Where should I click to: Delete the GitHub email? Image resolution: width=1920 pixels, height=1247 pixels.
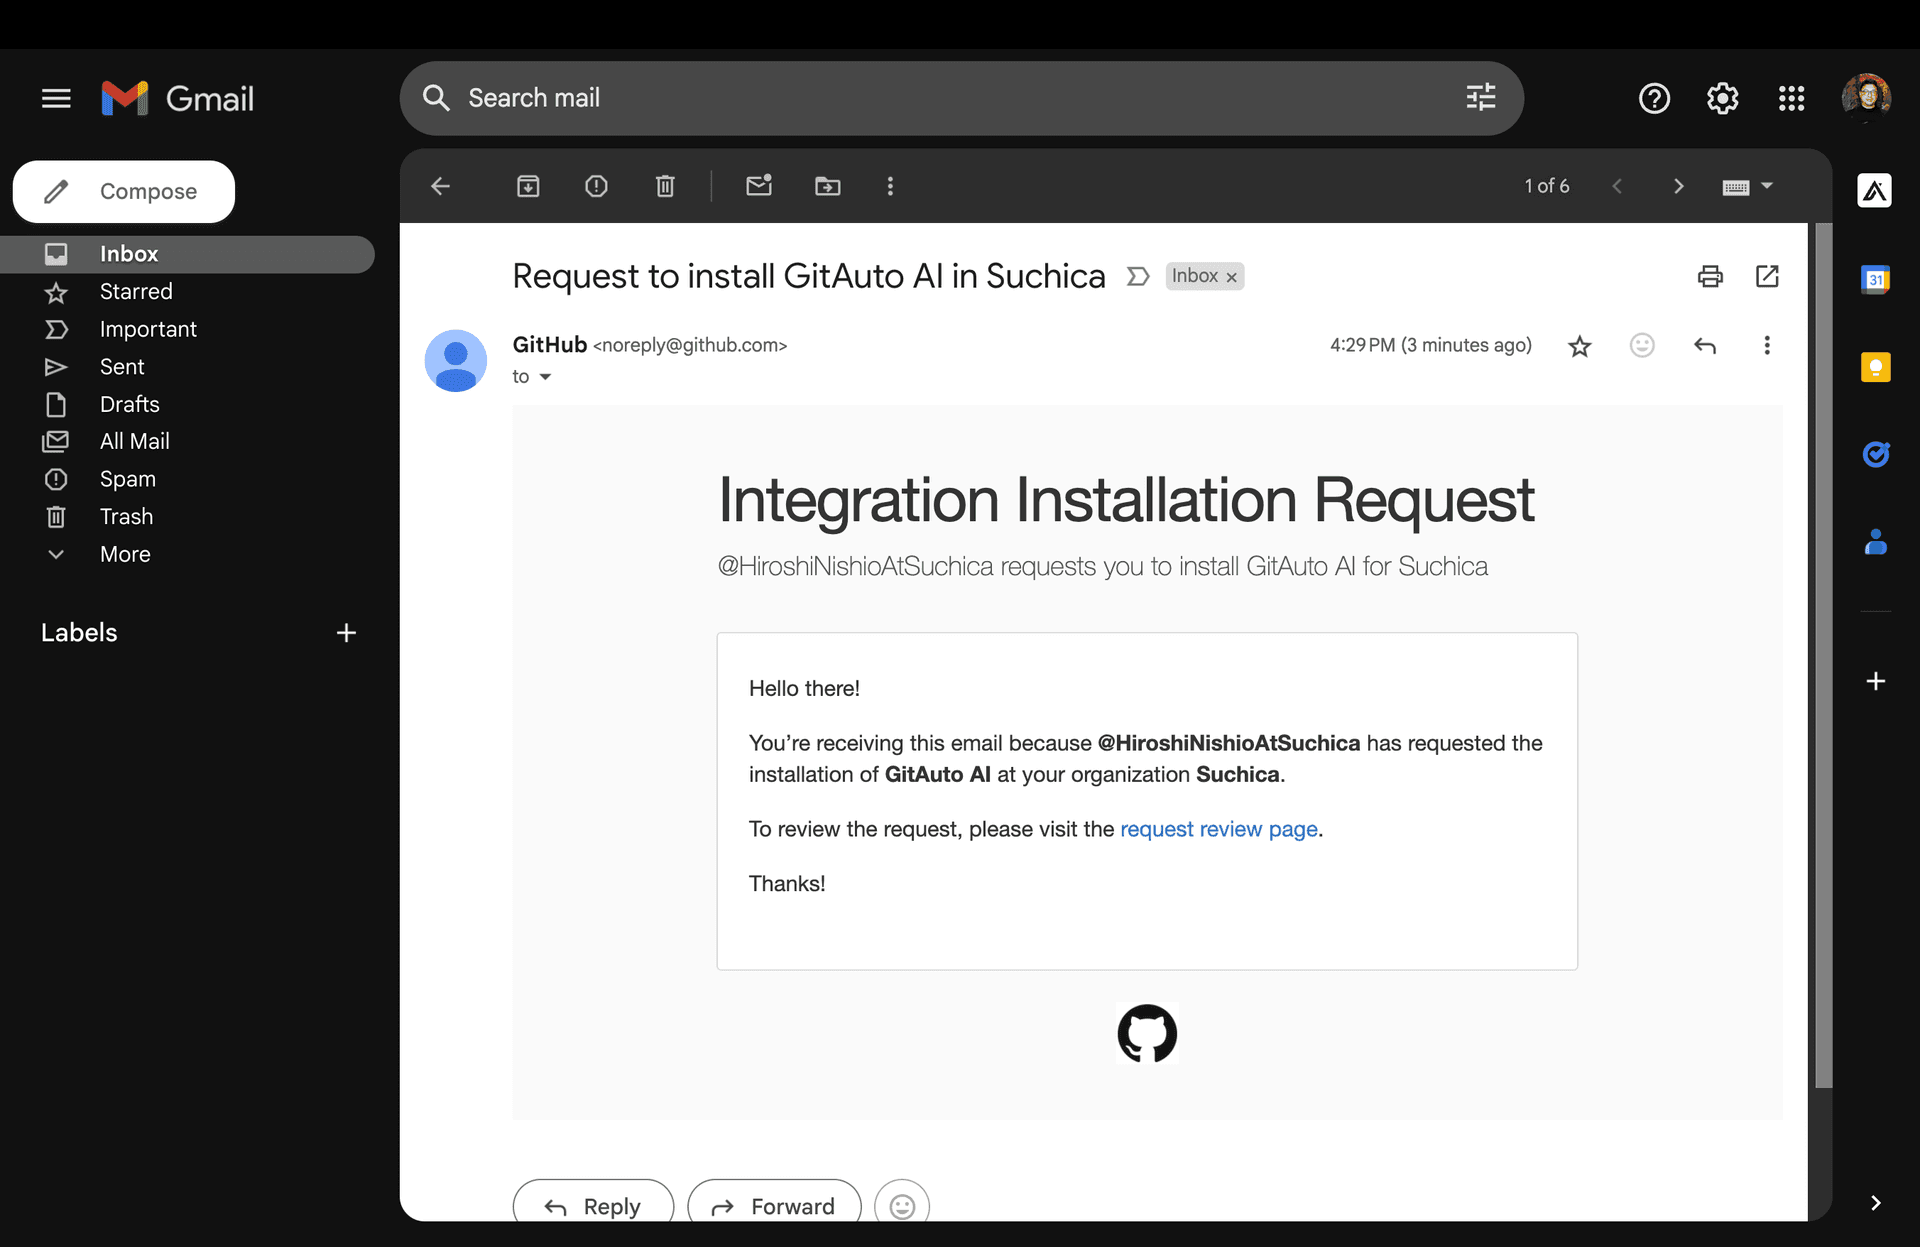[x=664, y=186]
